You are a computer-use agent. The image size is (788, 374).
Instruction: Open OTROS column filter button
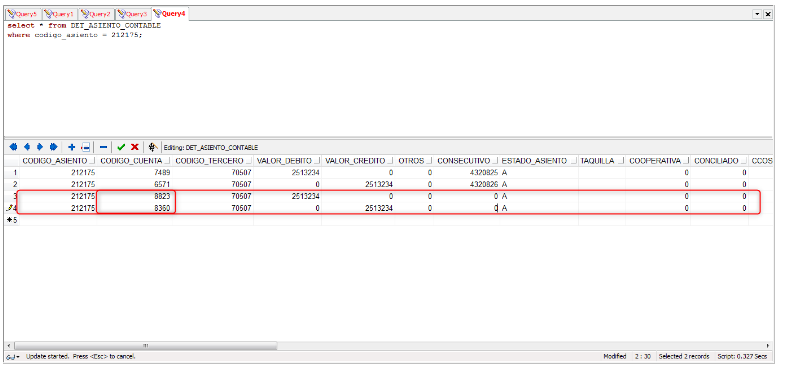coord(429,161)
